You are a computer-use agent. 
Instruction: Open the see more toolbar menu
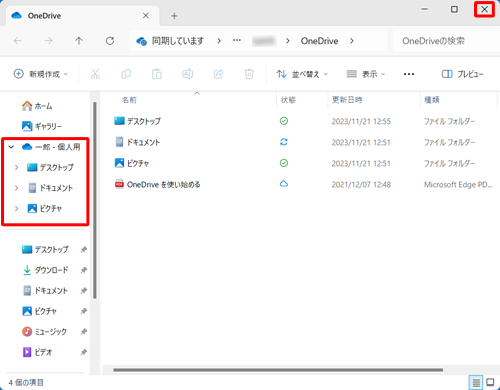pyautogui.click(x=409, y=74)
